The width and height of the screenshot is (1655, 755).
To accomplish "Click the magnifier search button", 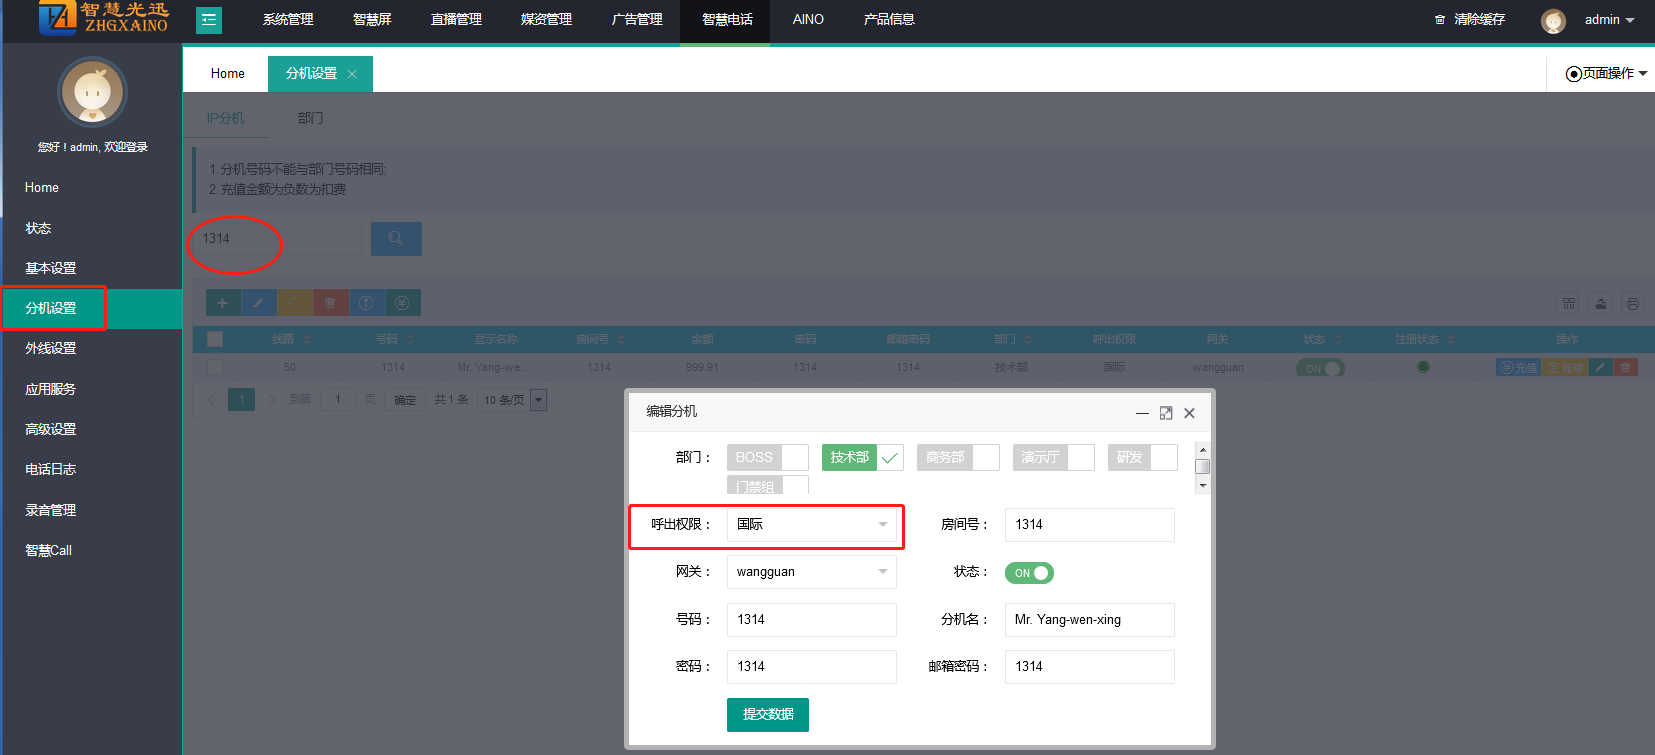I will pyautogui.click(x=396, y=239).
